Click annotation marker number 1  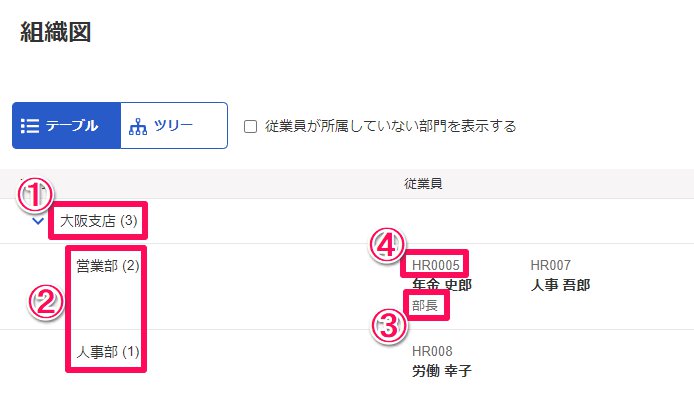[35, 195]
